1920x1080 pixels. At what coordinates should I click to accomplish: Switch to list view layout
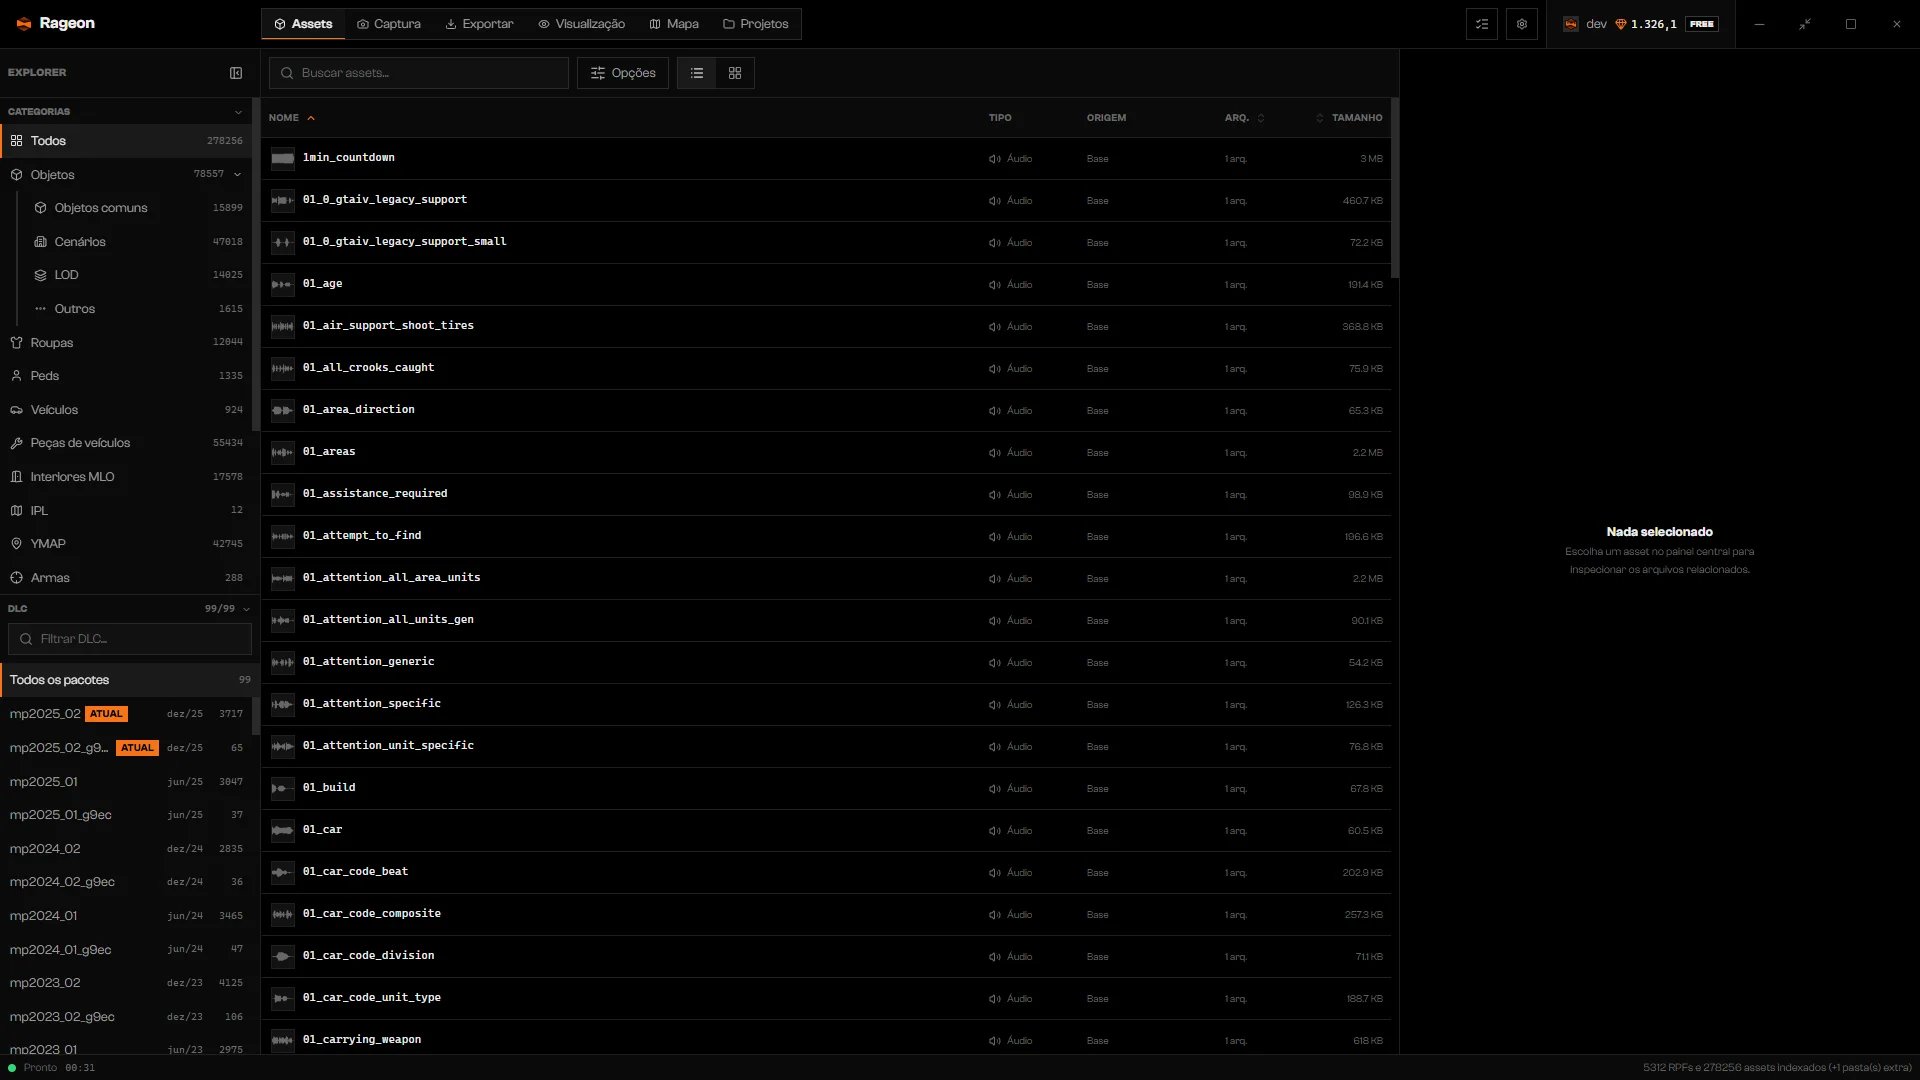tap(697, 73)
